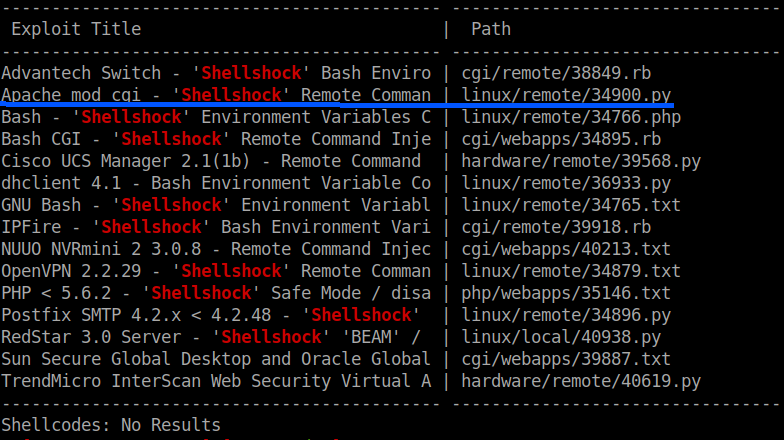Click the path hardware/remote/39568.py
The width and height of the screenshot is (784, 440).
tap(581, 161)
